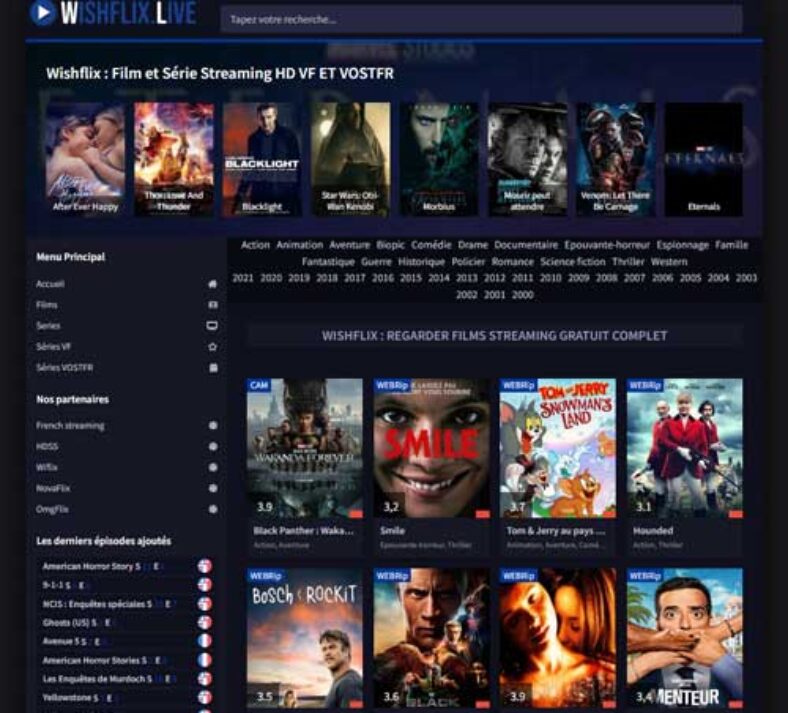Click the WEBRip badge on Smile poster
The image size is (788, 713).
[x=392, y=385]
